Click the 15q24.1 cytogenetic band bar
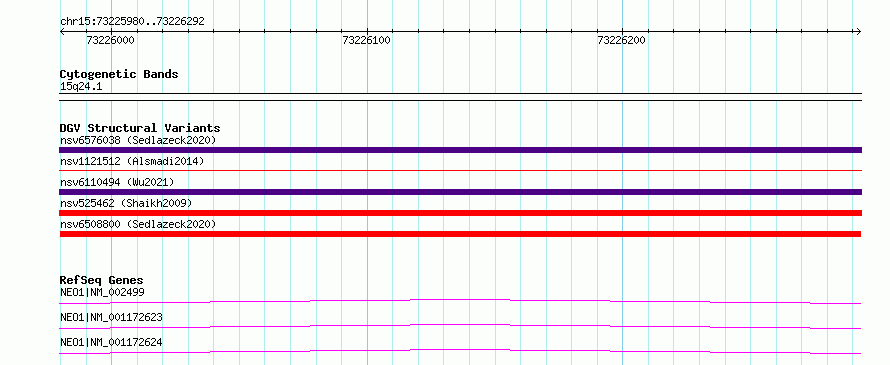The image size is (890, 365). [x=460, y=97]
